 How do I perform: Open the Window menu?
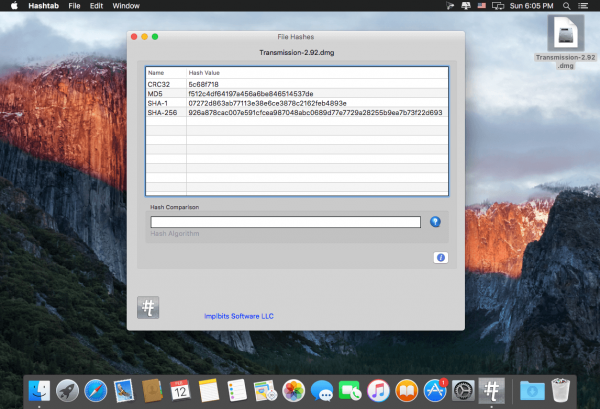click(126, 6)
